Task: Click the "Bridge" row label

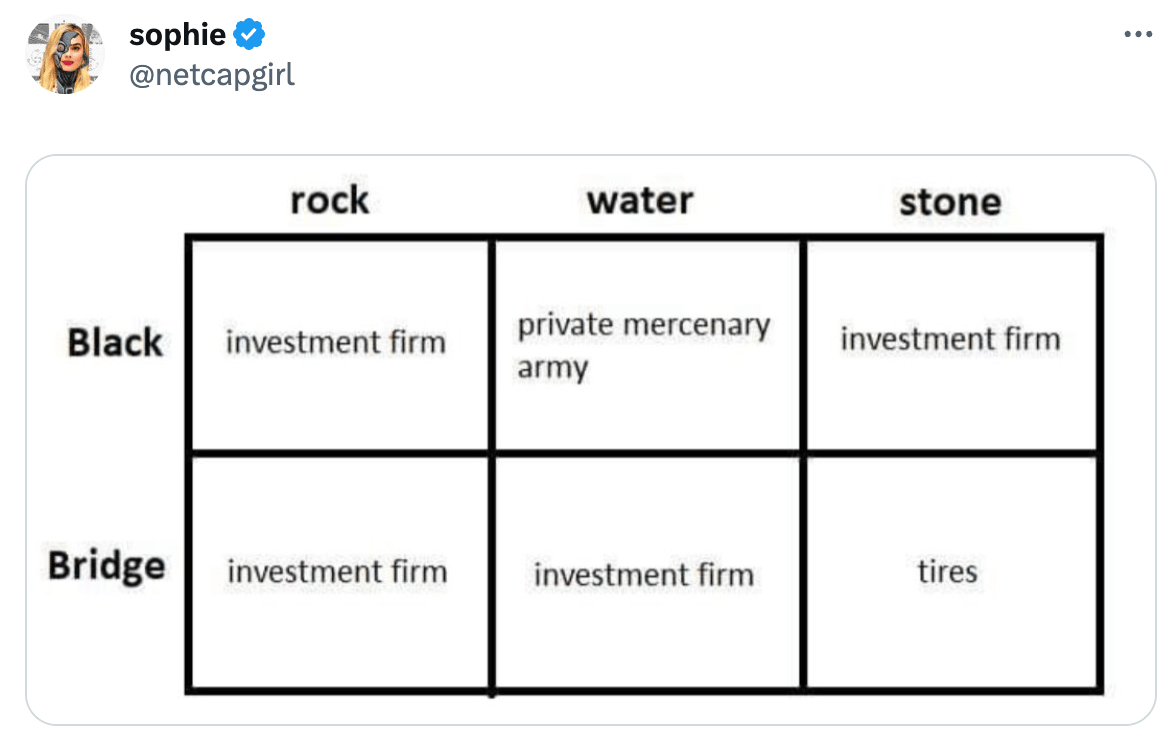Action: pos(106,566)
